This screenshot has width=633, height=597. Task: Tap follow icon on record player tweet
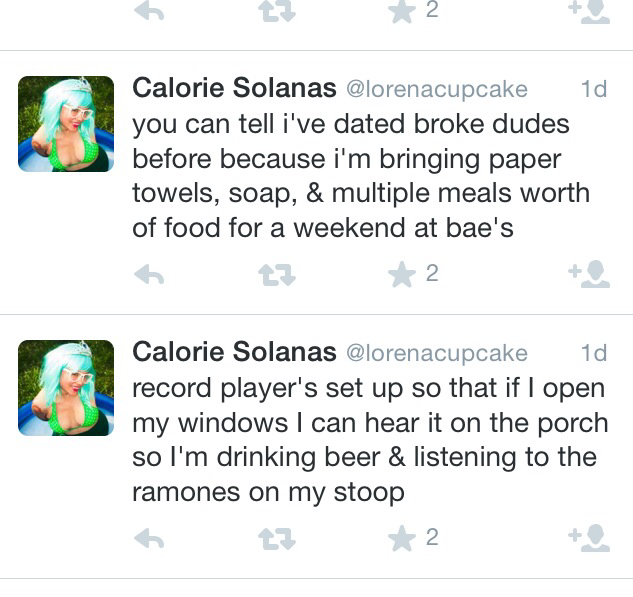coord(589,538)
